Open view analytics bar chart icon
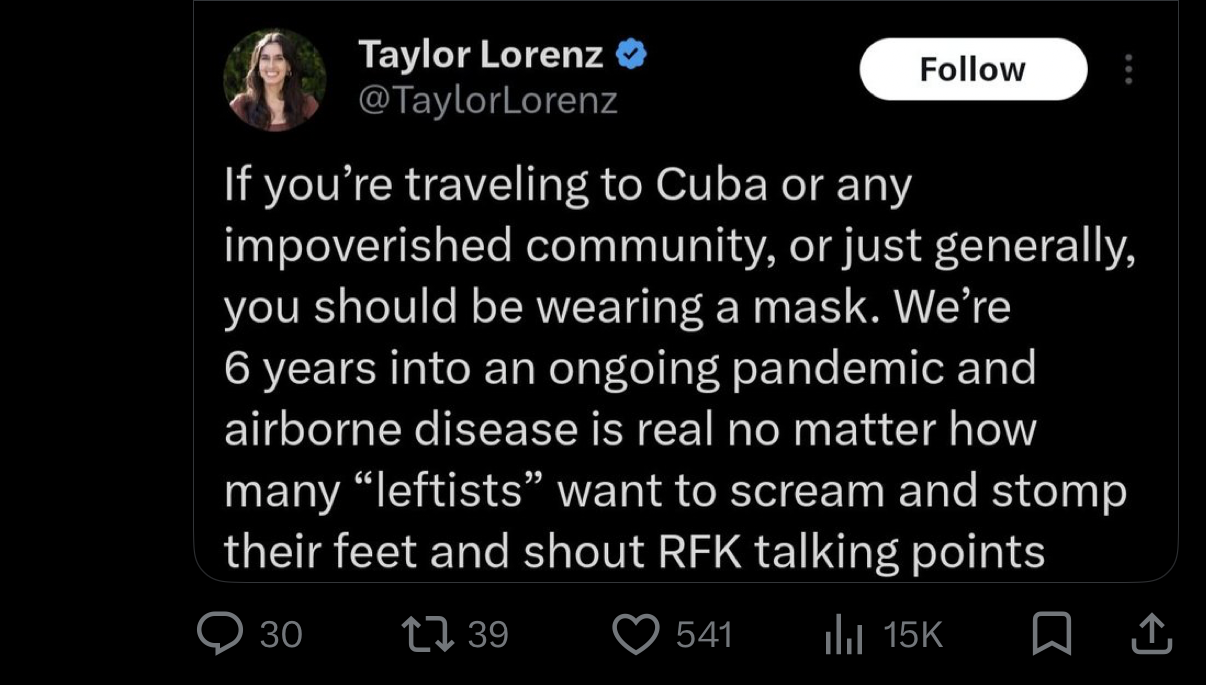 pyautogui.click(x=841, y=636)
